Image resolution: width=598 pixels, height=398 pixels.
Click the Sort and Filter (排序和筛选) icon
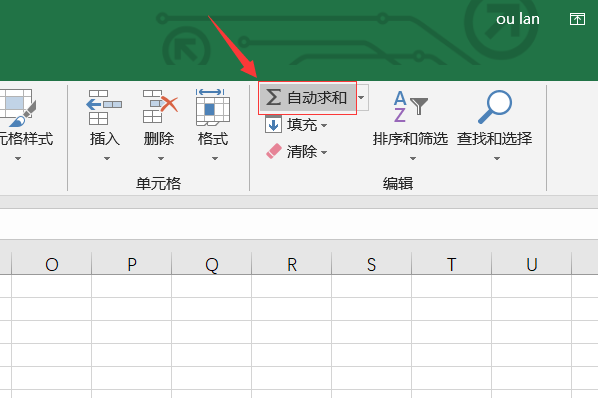[x=410, y=106]
